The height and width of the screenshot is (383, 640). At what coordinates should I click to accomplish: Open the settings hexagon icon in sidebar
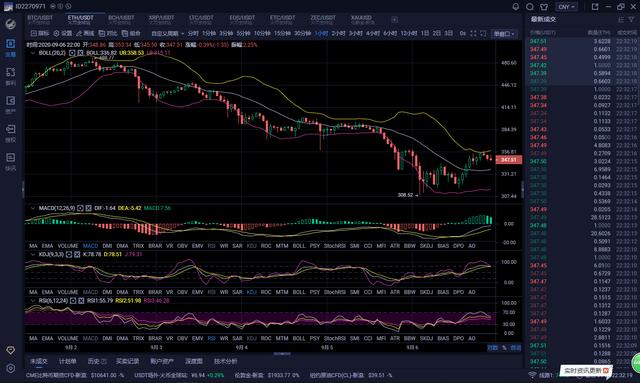point(11,368)
